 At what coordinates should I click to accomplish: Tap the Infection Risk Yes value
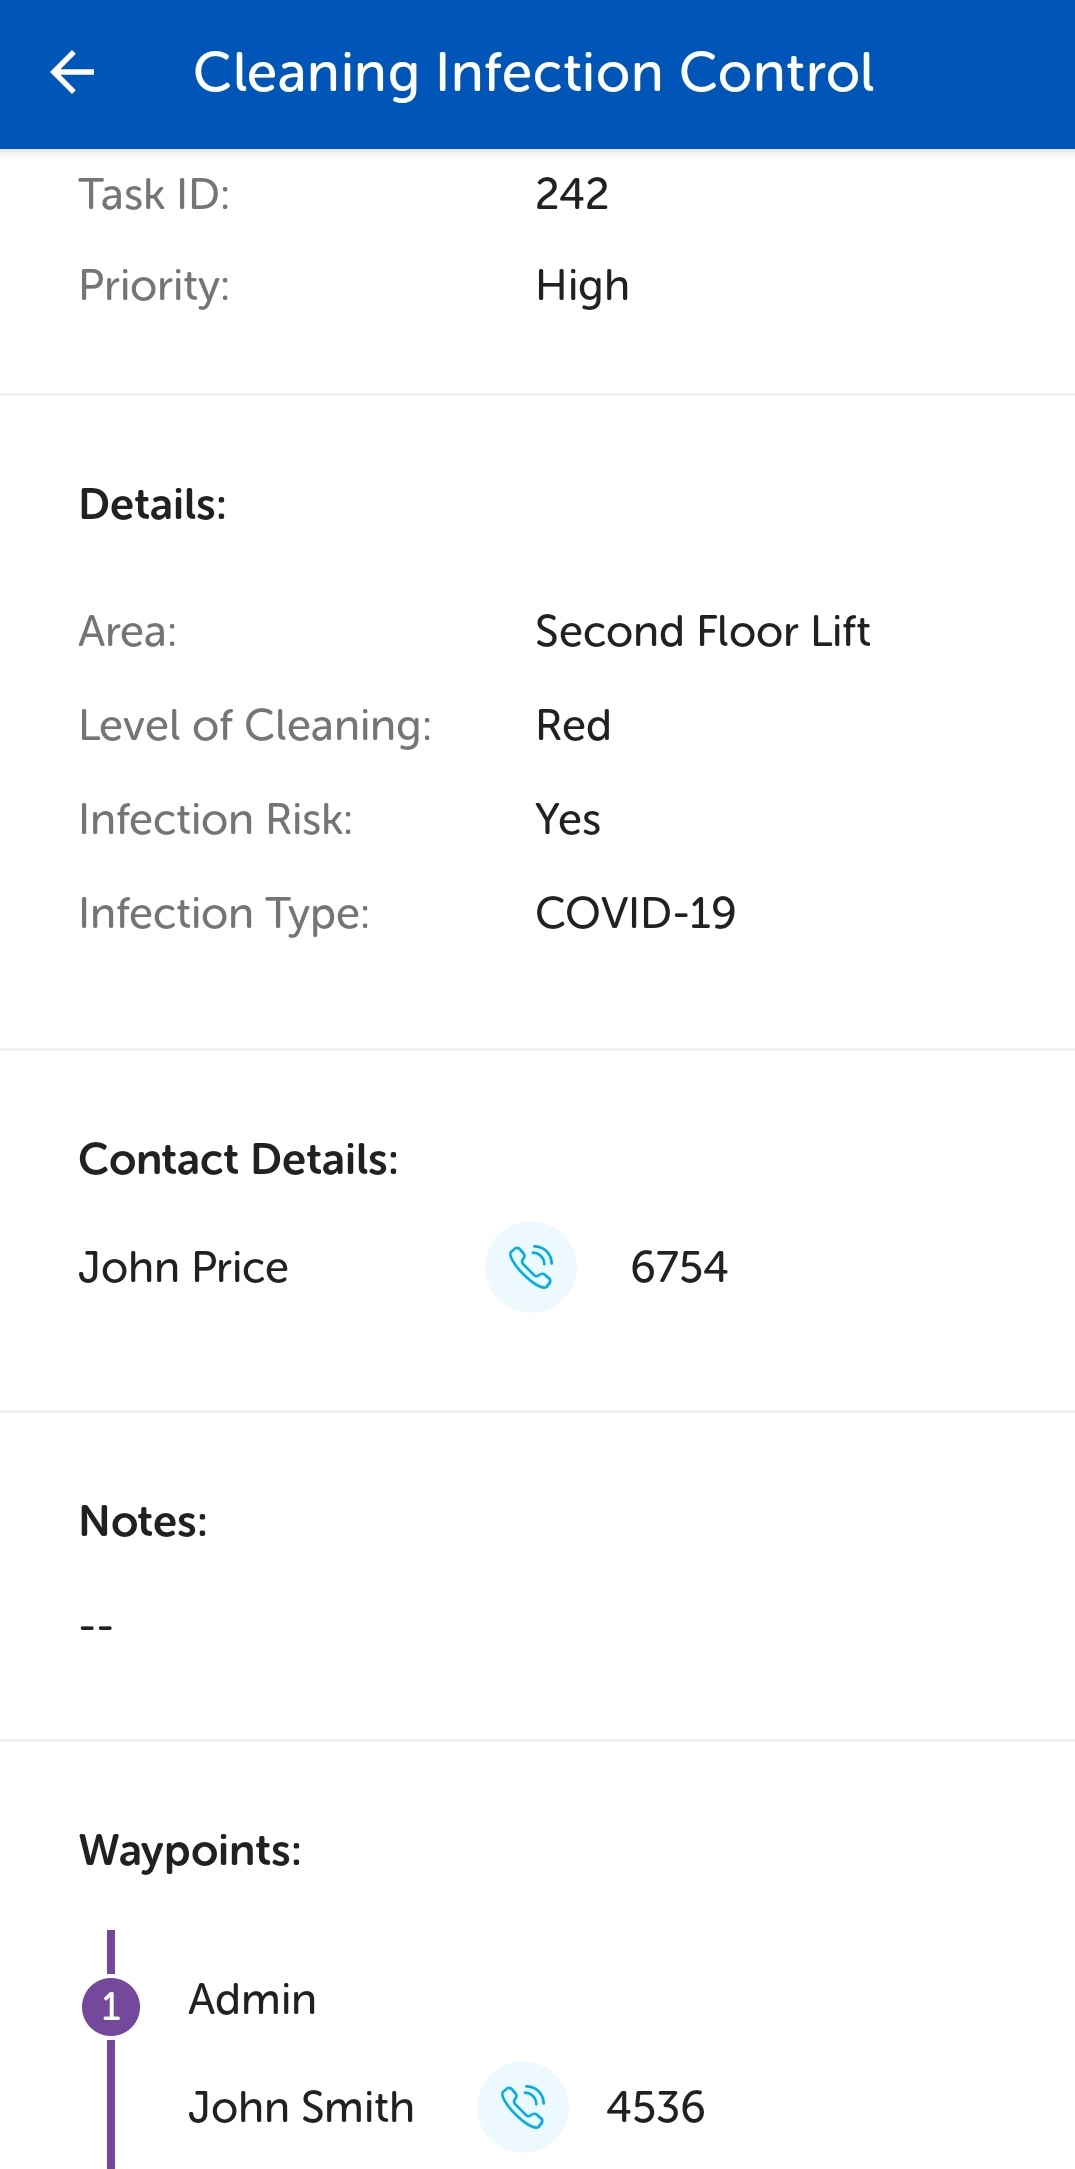click(568, 819)
